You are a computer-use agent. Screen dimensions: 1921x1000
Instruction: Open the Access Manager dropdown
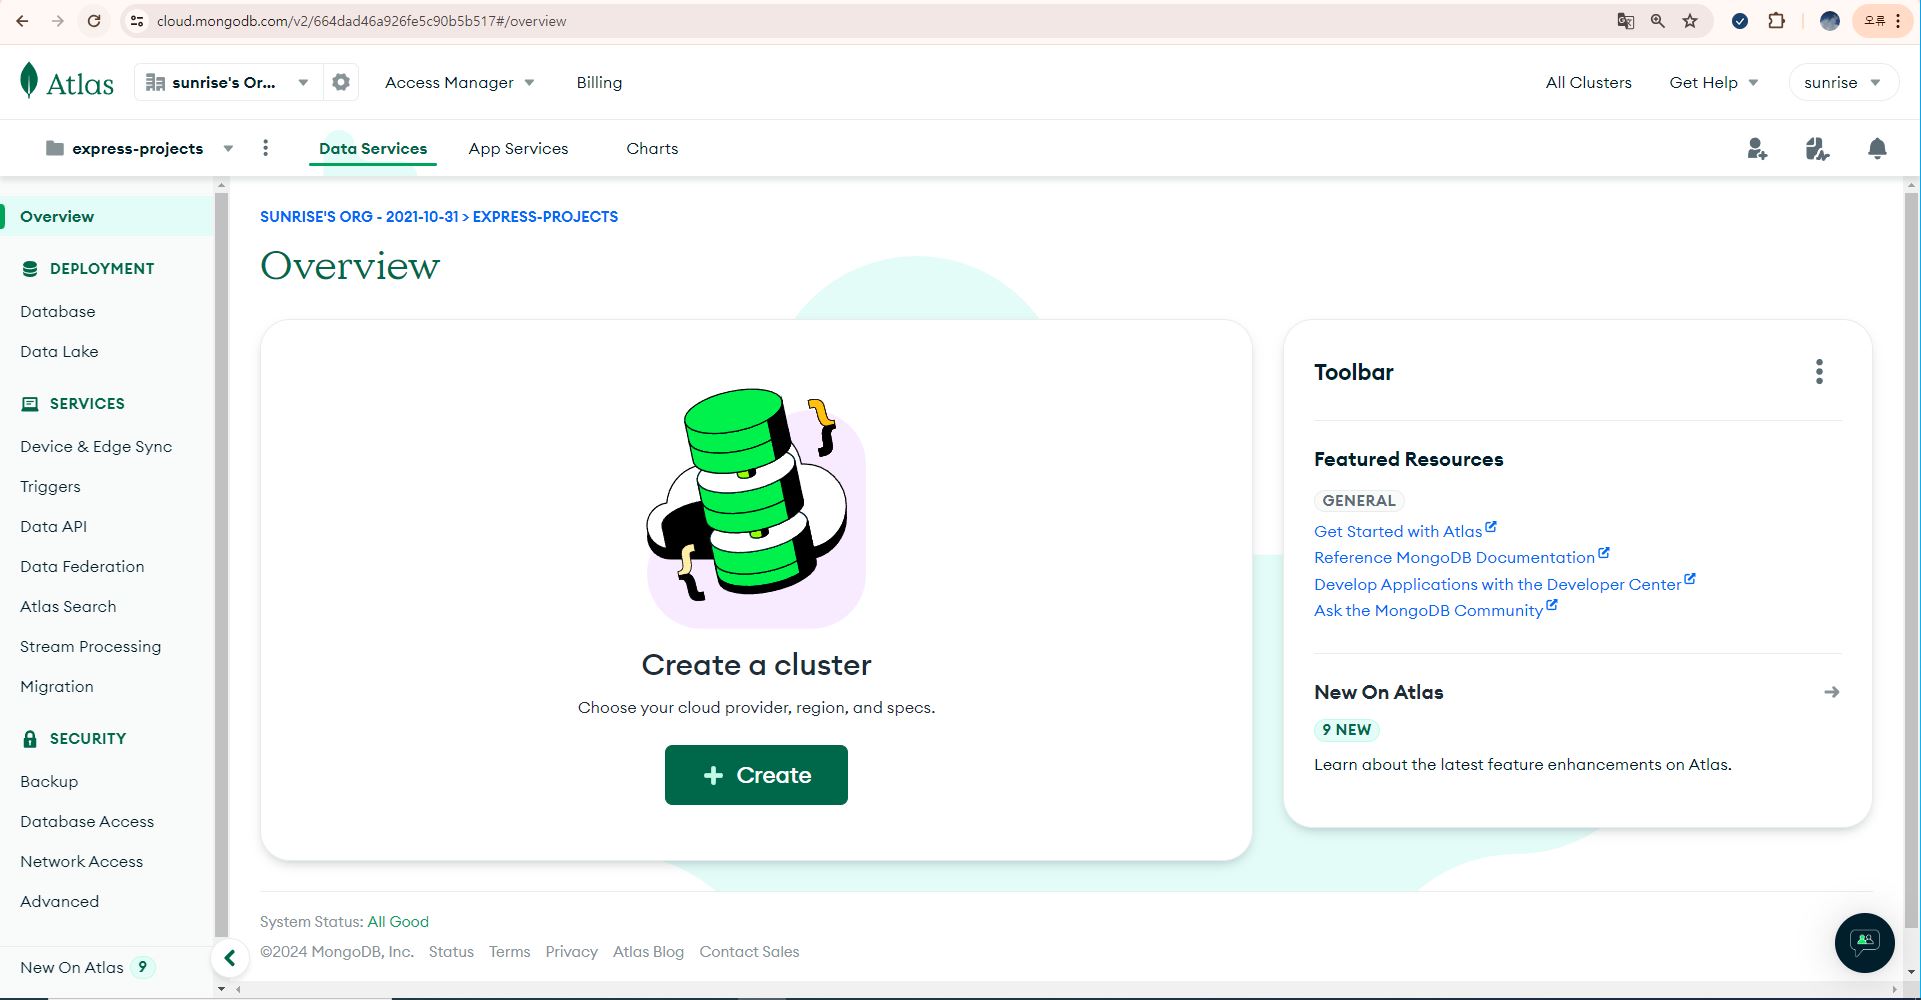pyautogui.click(x=460, y=82)
